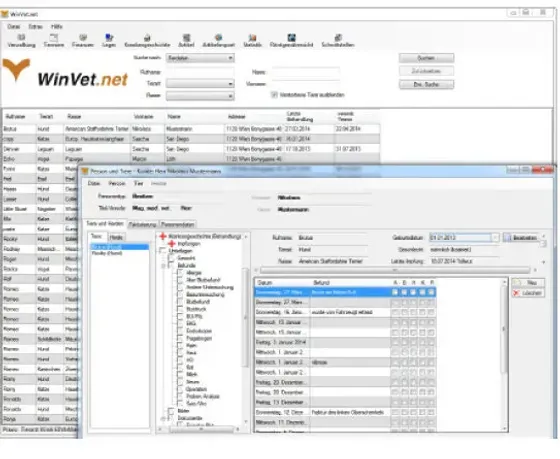Image resolution: width=560 pixels, height=459 pixels.
Task: Click the Person und Tiere title bar icon
Action: pyautogui.click(x=85, y=171)
